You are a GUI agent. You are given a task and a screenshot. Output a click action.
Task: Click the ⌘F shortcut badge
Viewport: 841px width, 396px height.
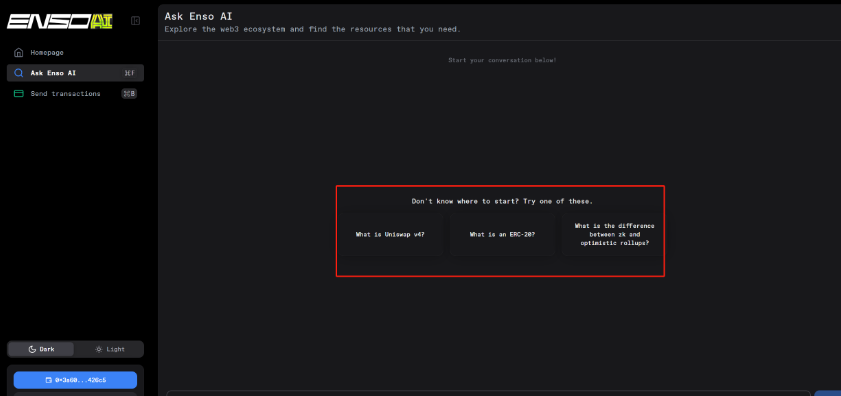(x=129, y=73)
